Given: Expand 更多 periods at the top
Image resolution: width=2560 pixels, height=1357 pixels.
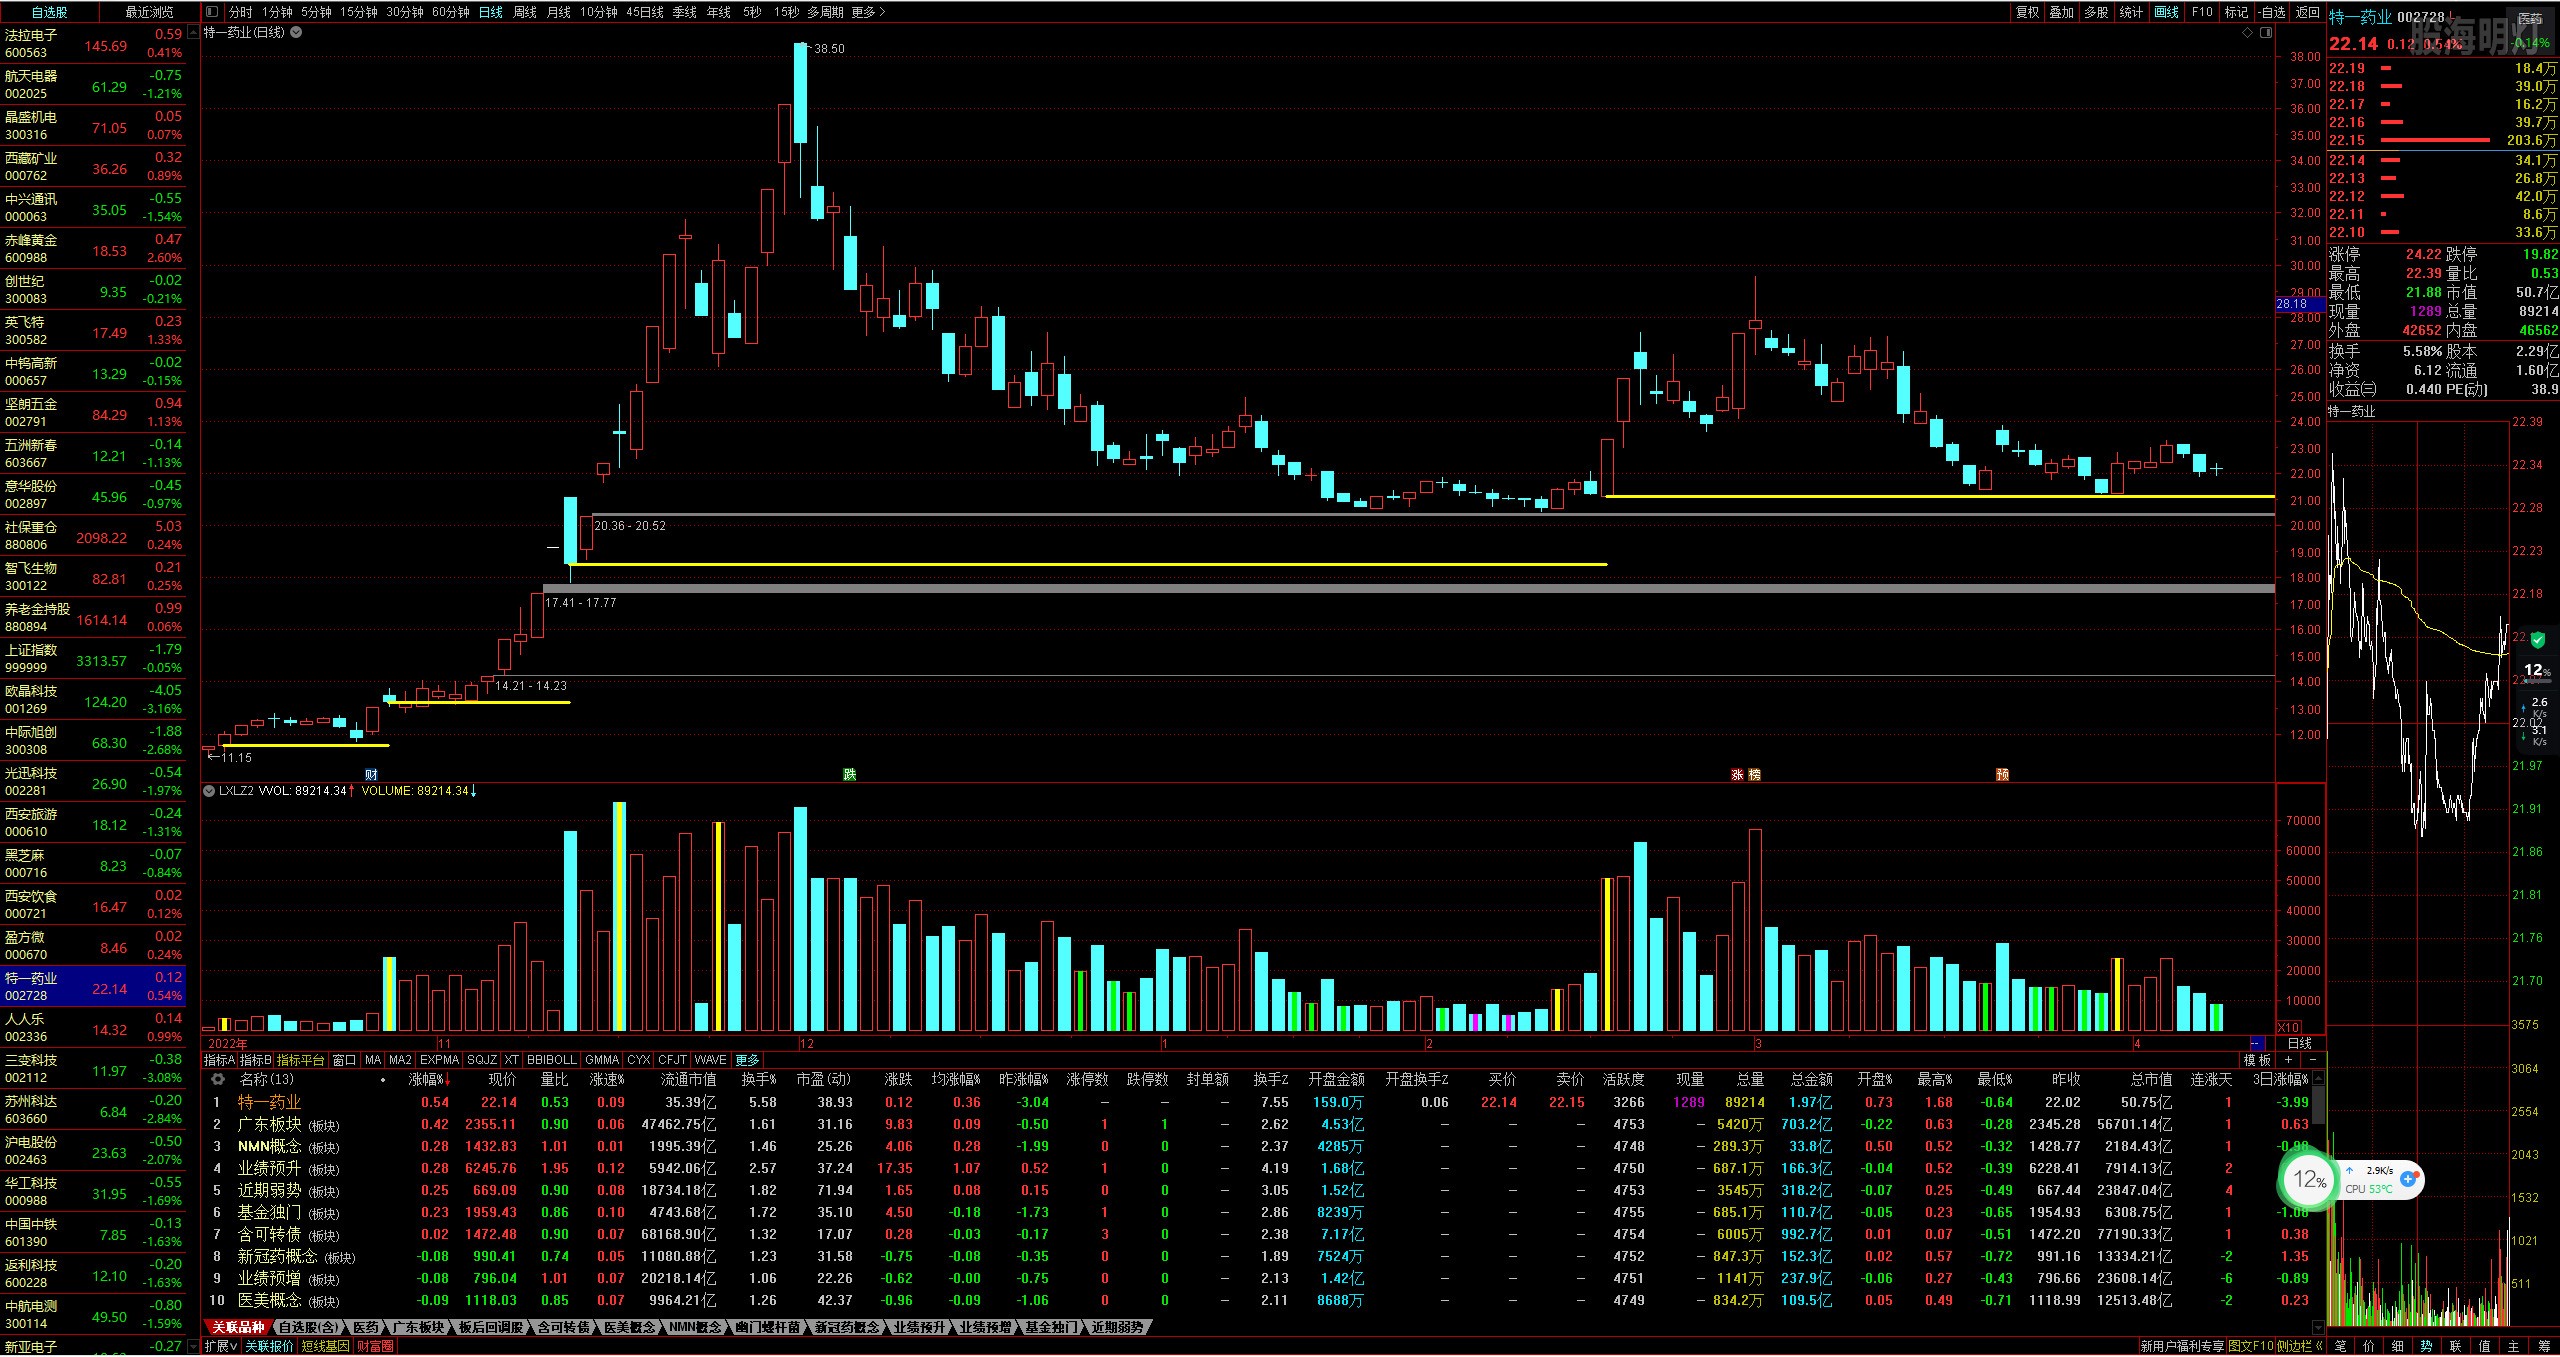Looking at the screenshot, I should click(868, 12).
